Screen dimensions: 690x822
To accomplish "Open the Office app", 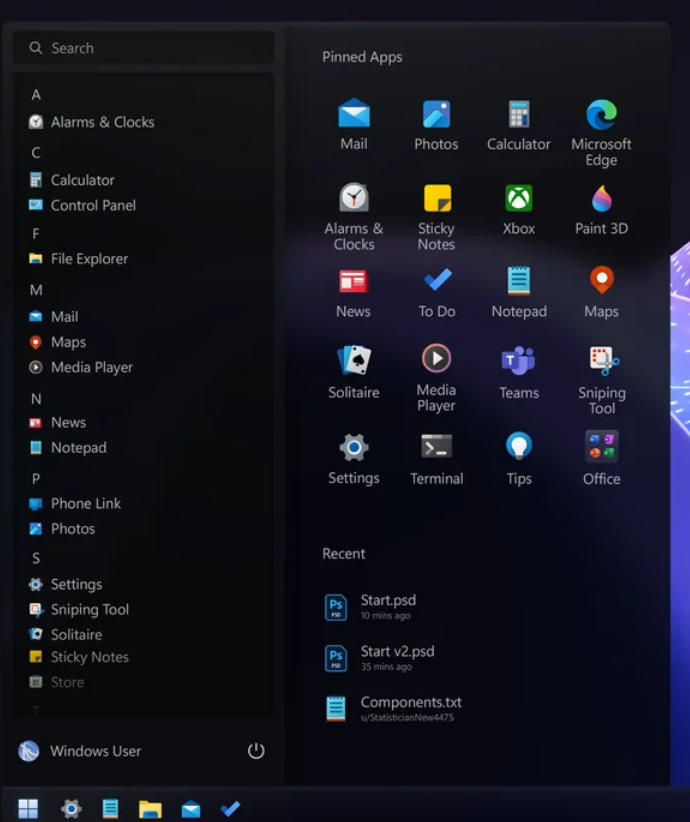I will [x=601, y=459].
